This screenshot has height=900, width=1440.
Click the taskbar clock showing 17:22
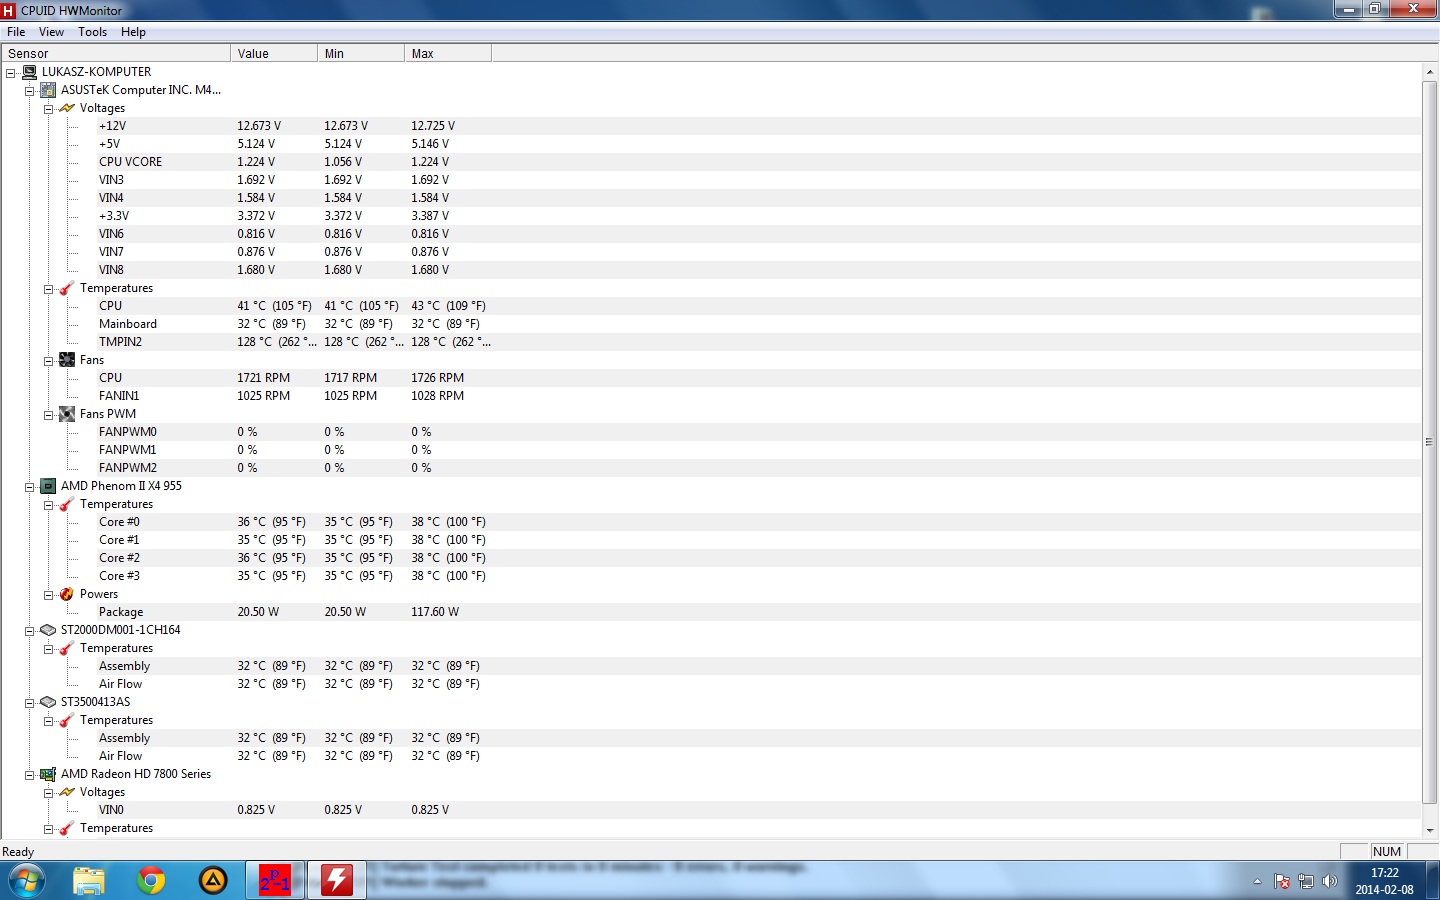click(1385, 881)
